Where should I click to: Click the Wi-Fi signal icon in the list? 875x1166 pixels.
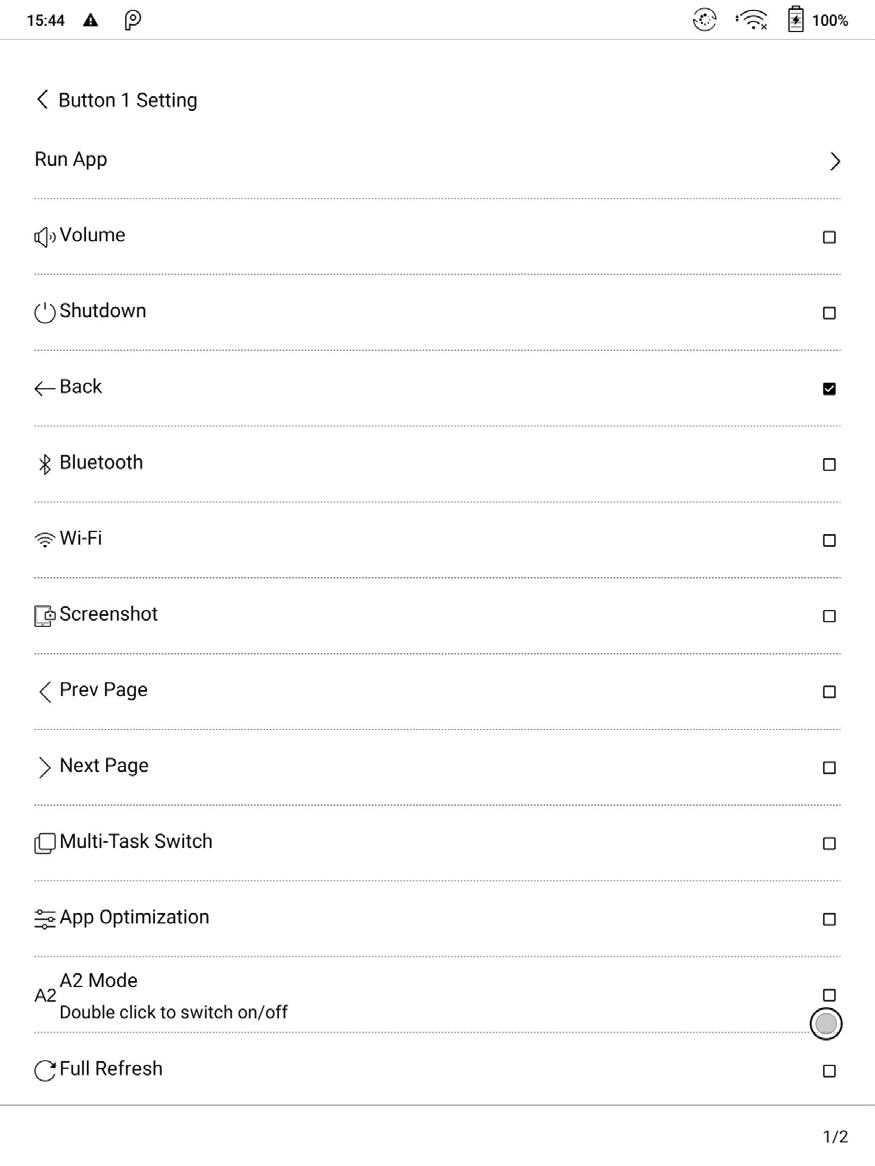[x=44, y=540]
